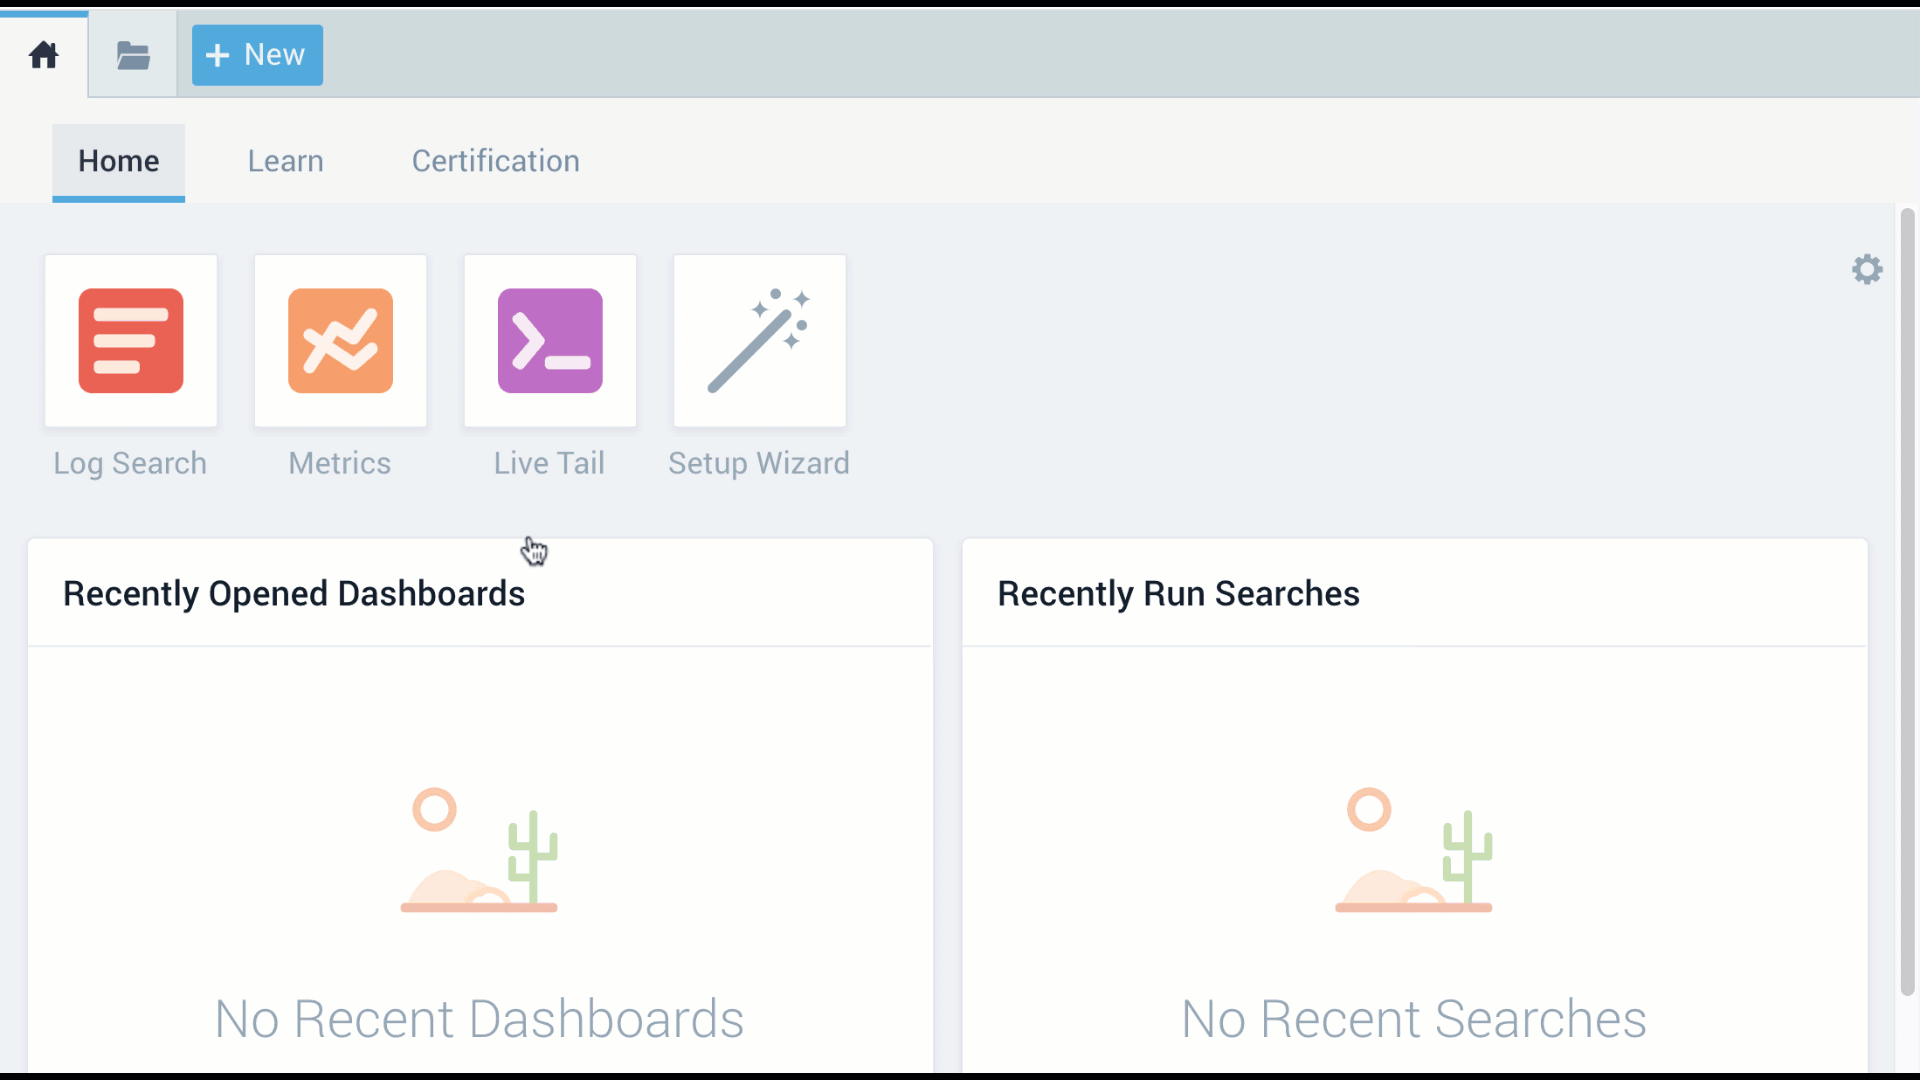Viewport: 1920px width, 1080px height.
Task: Start the Setup Wizard wand icon
Action: [760, 341]
